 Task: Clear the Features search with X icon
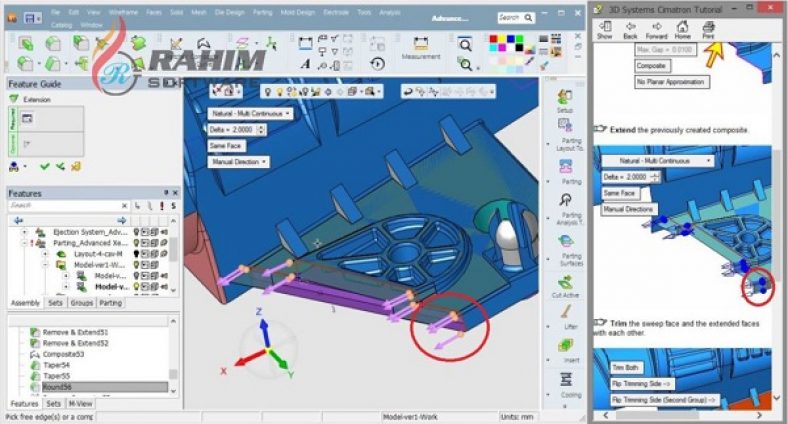[x=125, y=205]
